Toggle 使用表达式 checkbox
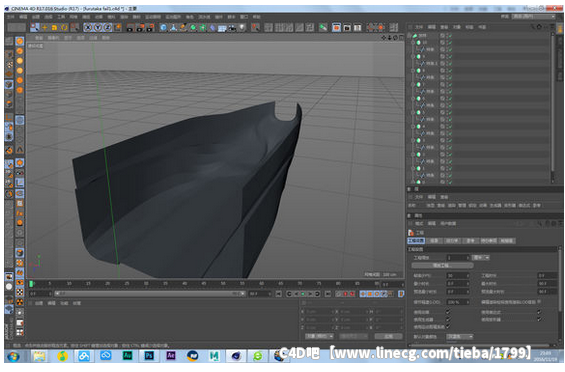 tap(539, 312)
